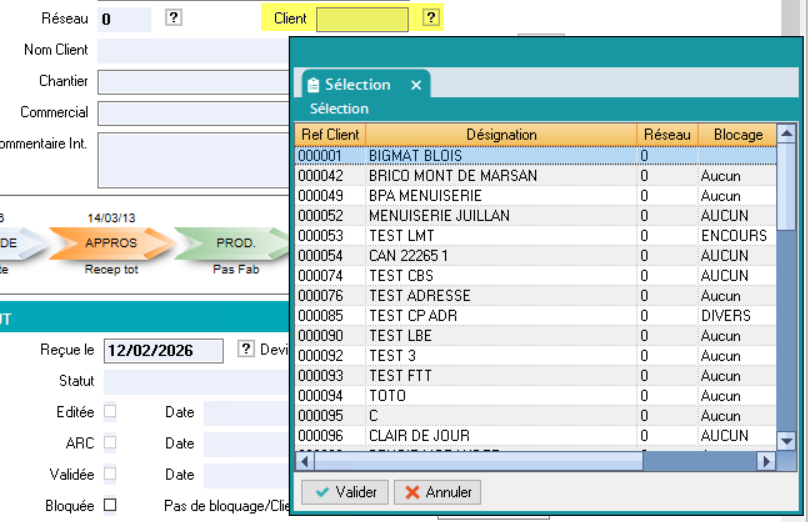This screenshot has height=522, width=808.
Task: Select row TEST CP ADR
Action: tap(536, 315)
